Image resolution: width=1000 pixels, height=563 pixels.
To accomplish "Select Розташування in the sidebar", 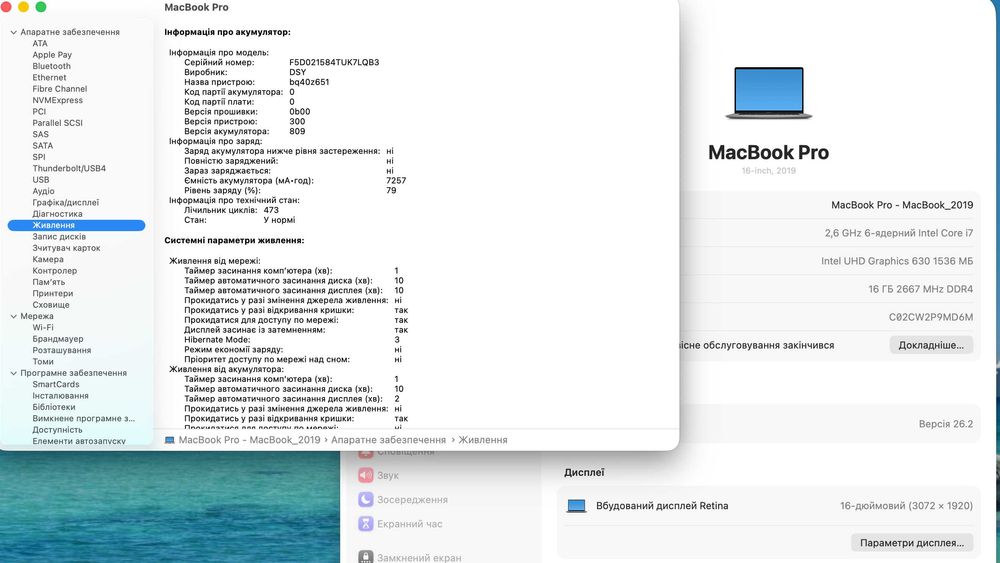I will (62, 350).
